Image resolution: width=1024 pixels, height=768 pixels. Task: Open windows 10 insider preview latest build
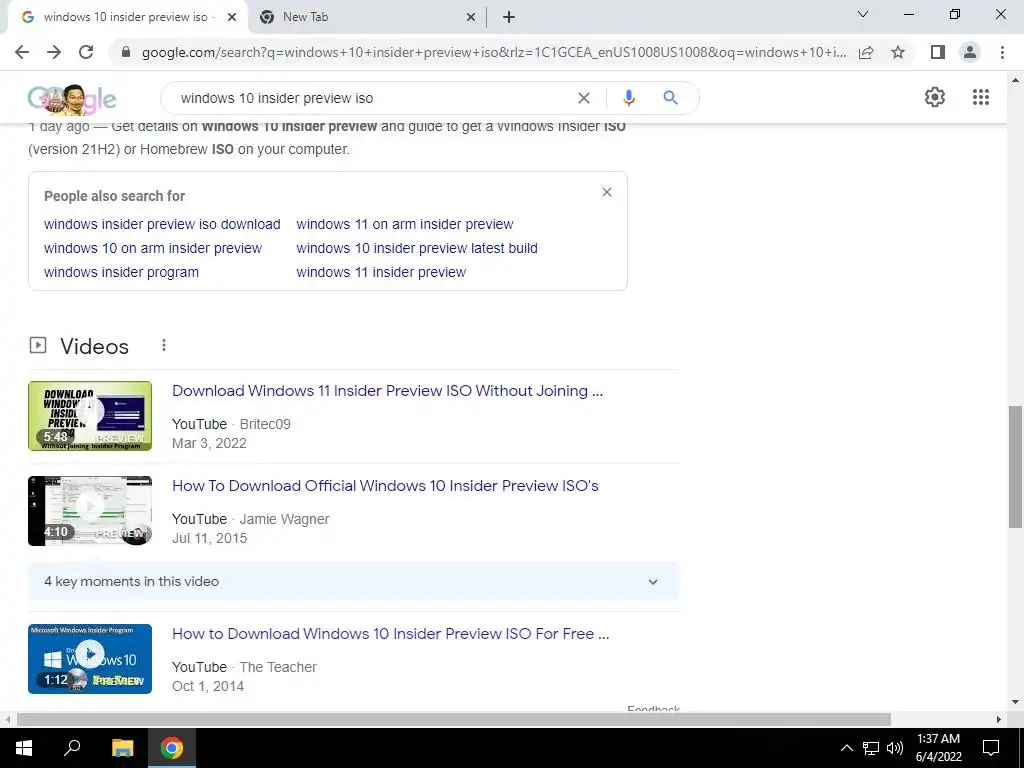point(417,248)
